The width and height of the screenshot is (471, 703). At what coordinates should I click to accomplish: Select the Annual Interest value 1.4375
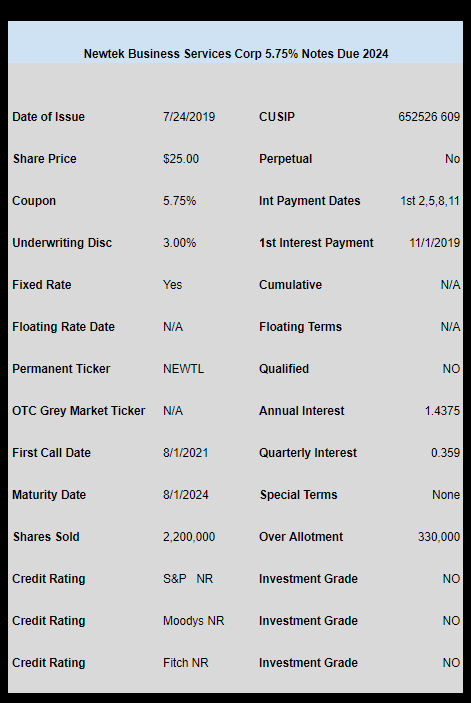[x=442, y=411]
